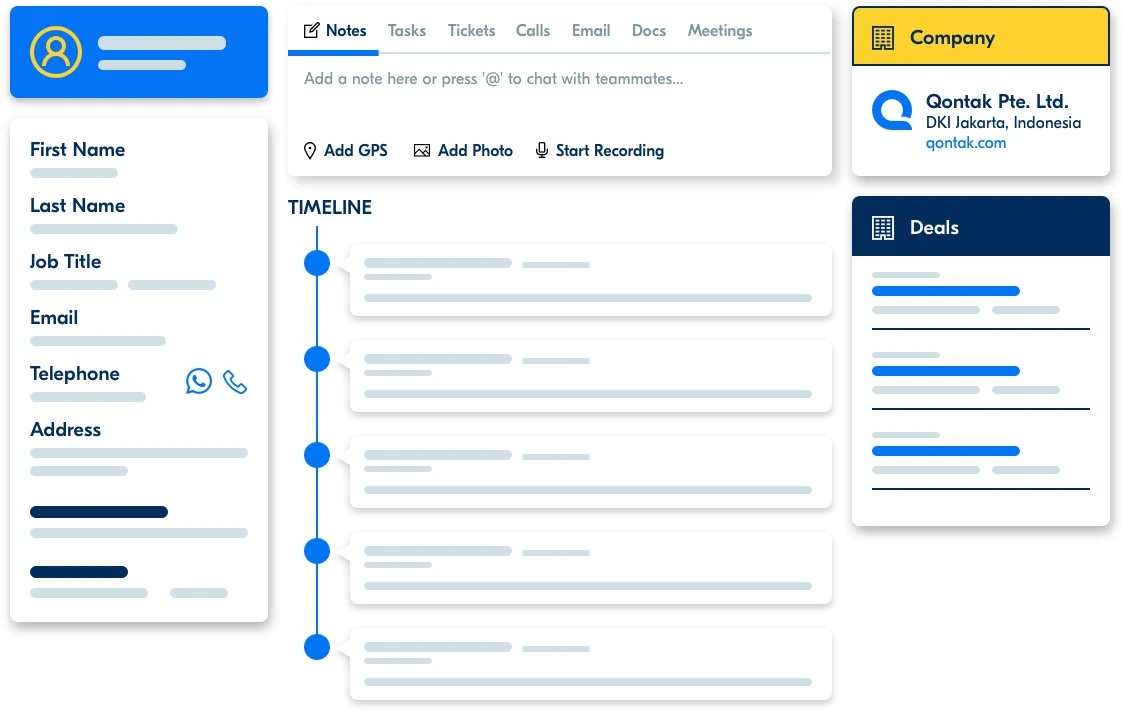The width and height of the screenshot is (1124, 712).
Task: Switch to the Notes tab
Action: (335, 31)
